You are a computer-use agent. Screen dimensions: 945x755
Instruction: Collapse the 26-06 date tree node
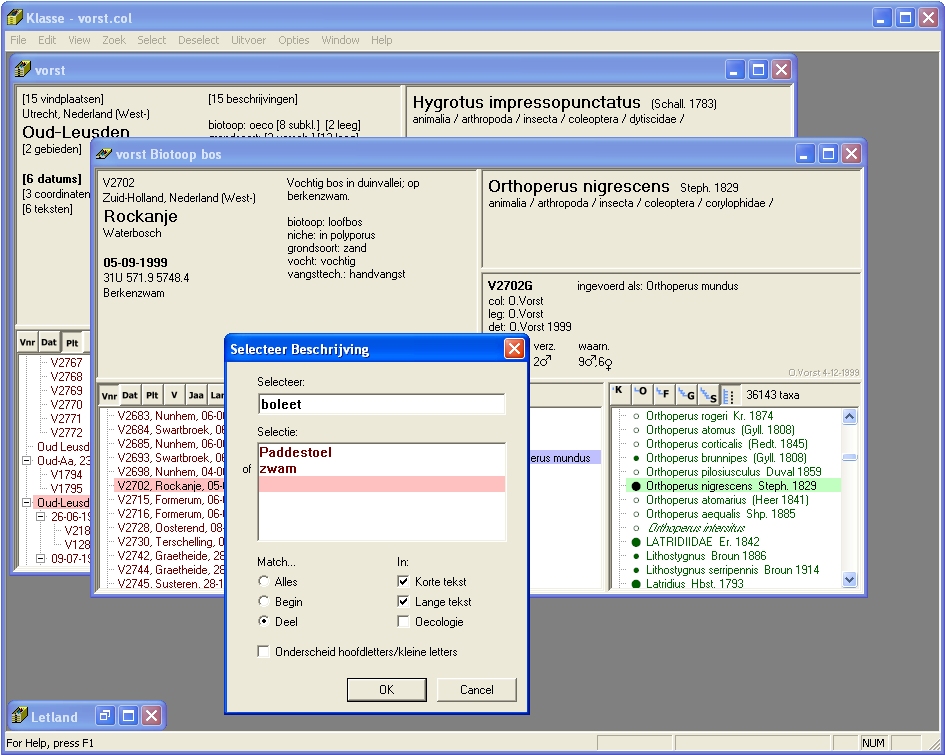(41, 517)
